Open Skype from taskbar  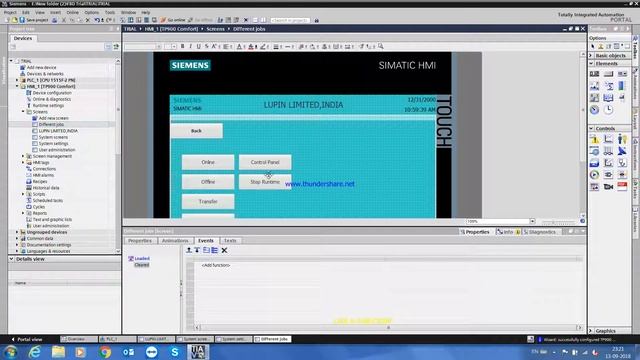[x=175, y=352]
